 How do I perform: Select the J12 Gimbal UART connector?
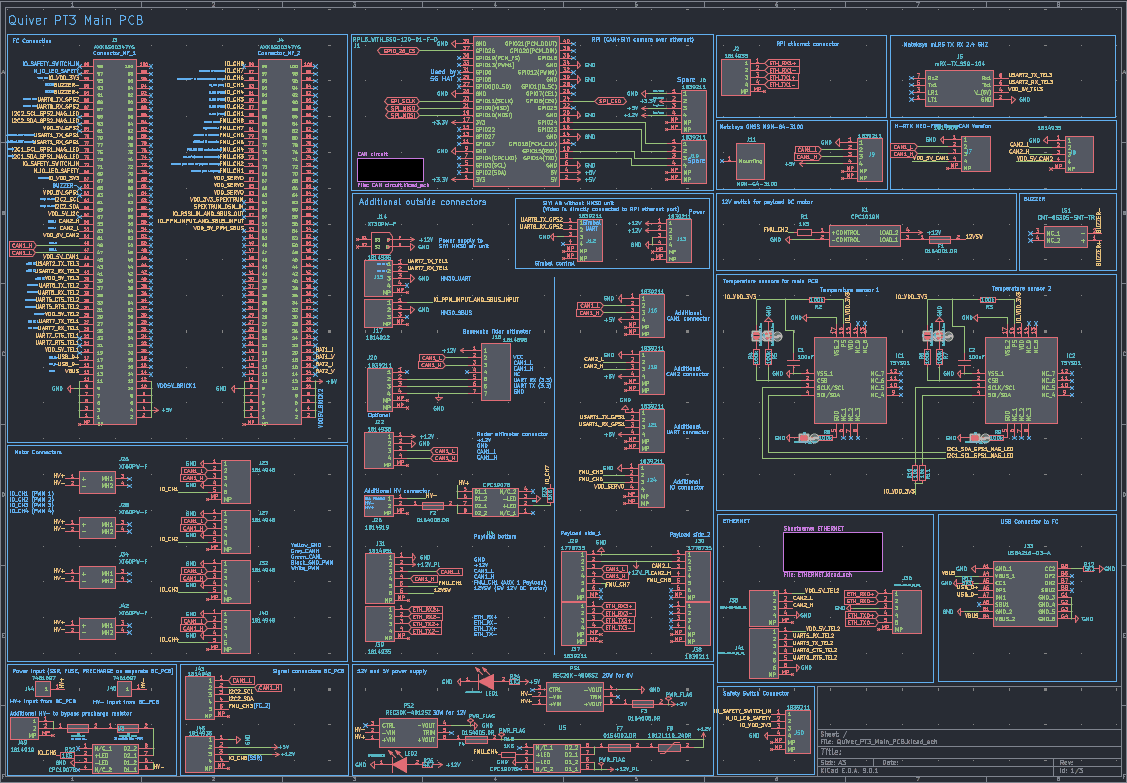[x=590, y=241]
